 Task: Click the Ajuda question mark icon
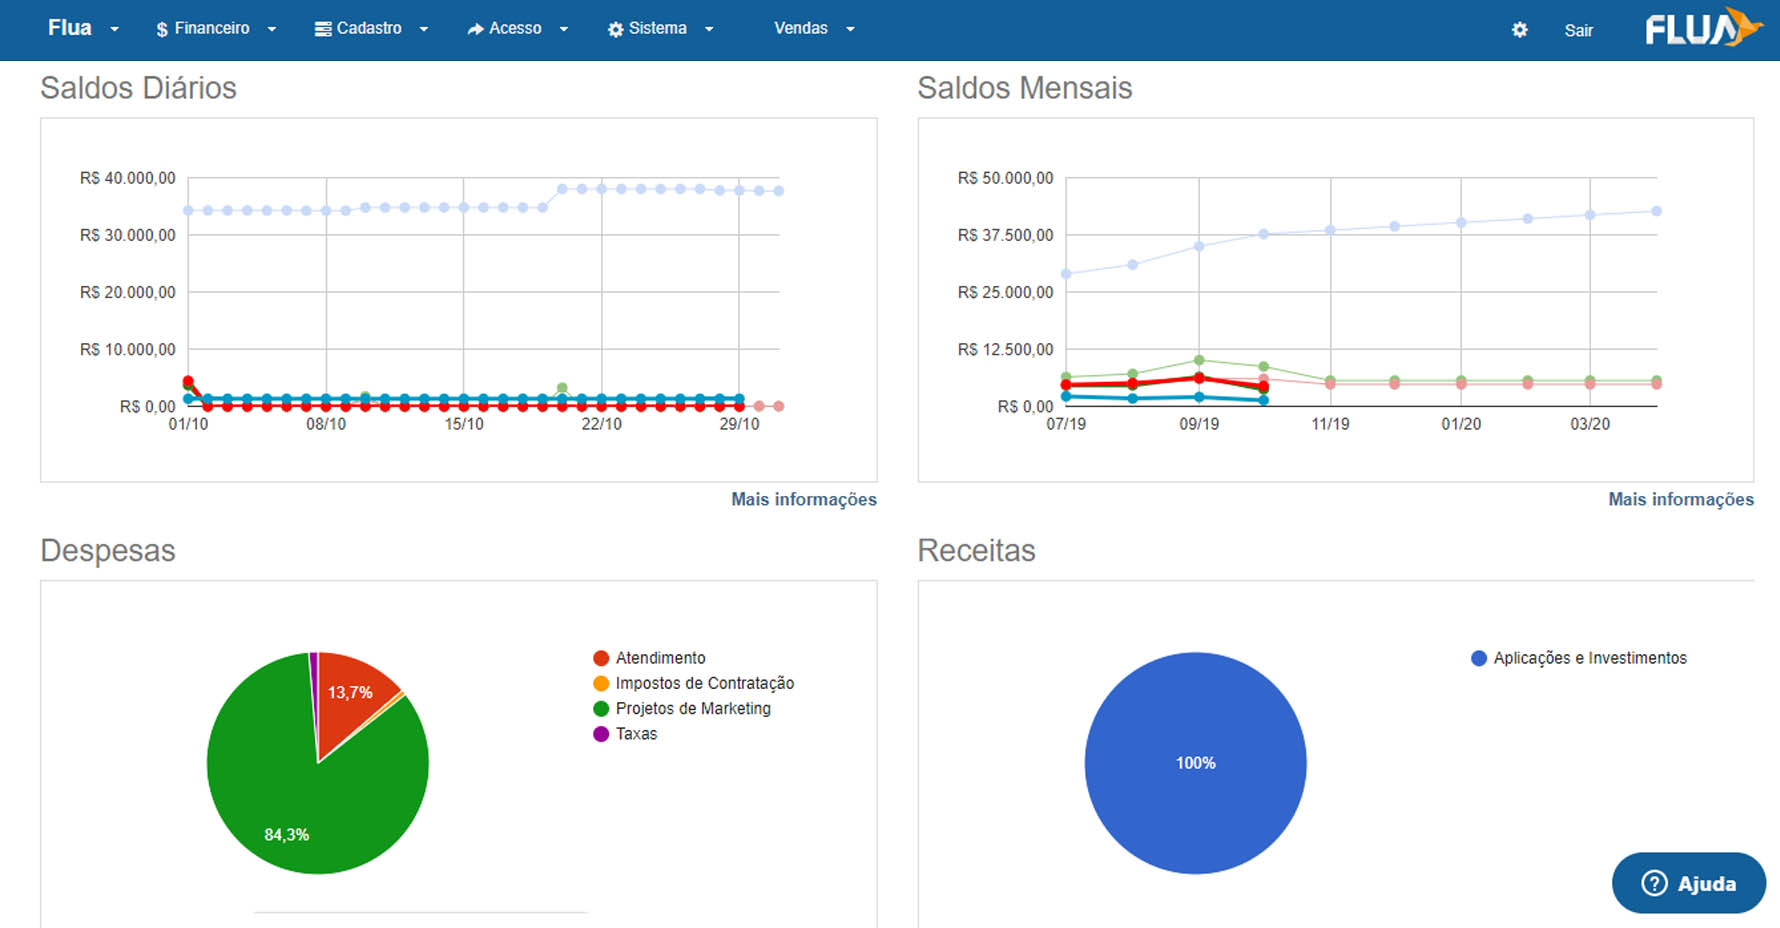point(1655,883)
